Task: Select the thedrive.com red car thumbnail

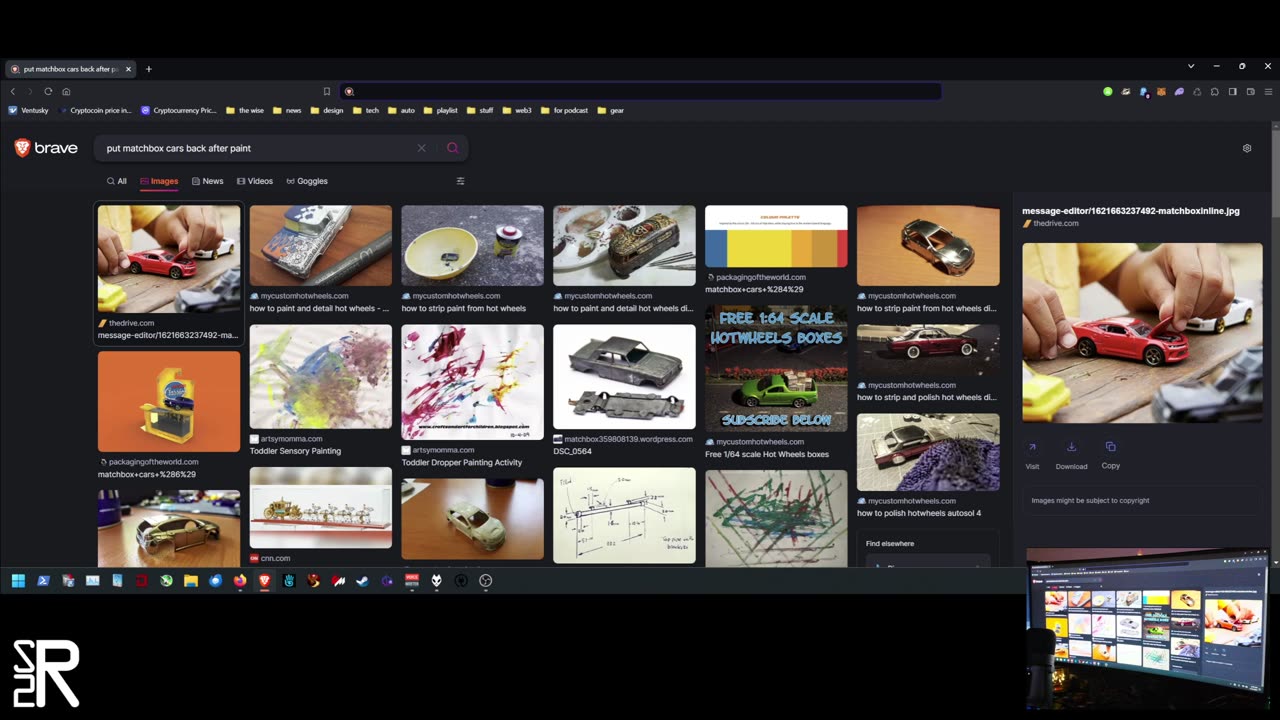Action: 169,259
